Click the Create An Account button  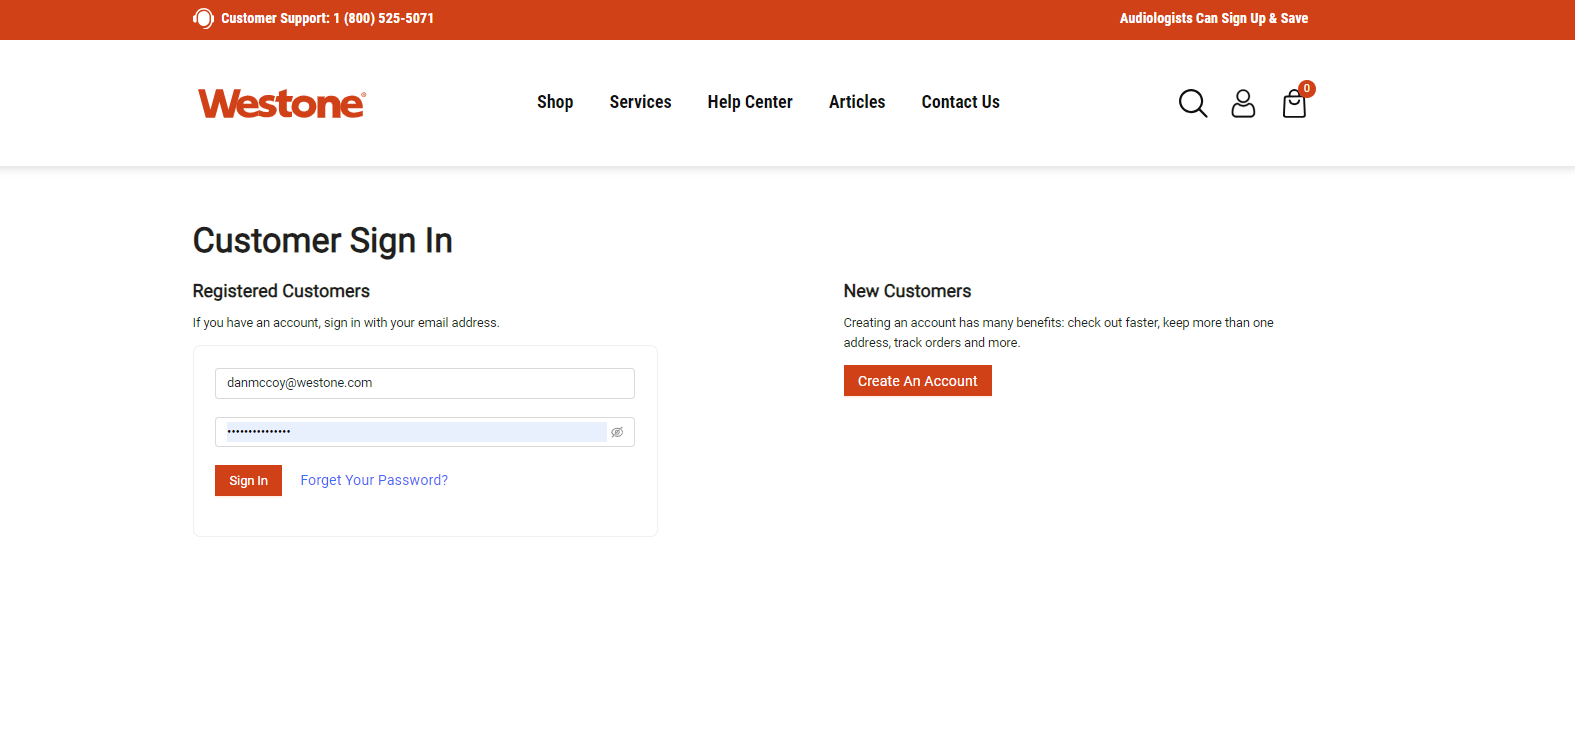917,381
